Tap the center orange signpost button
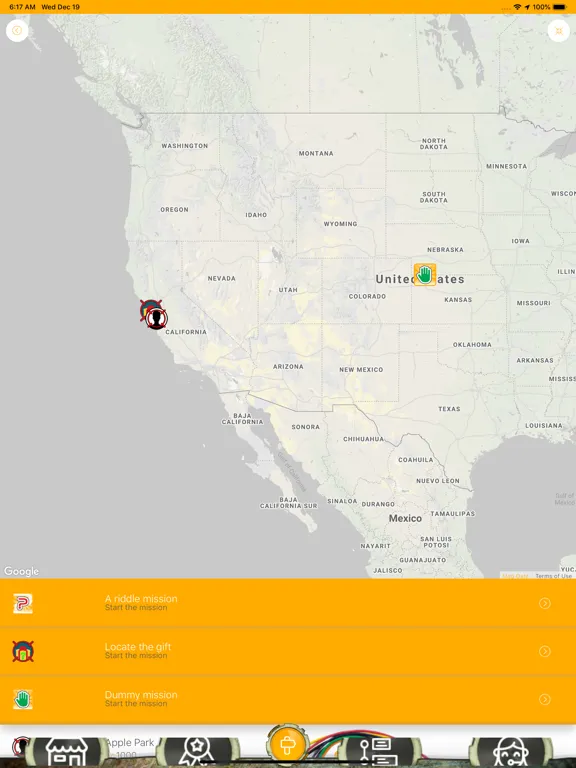The image size is (576, 768). tap(288, 745)
